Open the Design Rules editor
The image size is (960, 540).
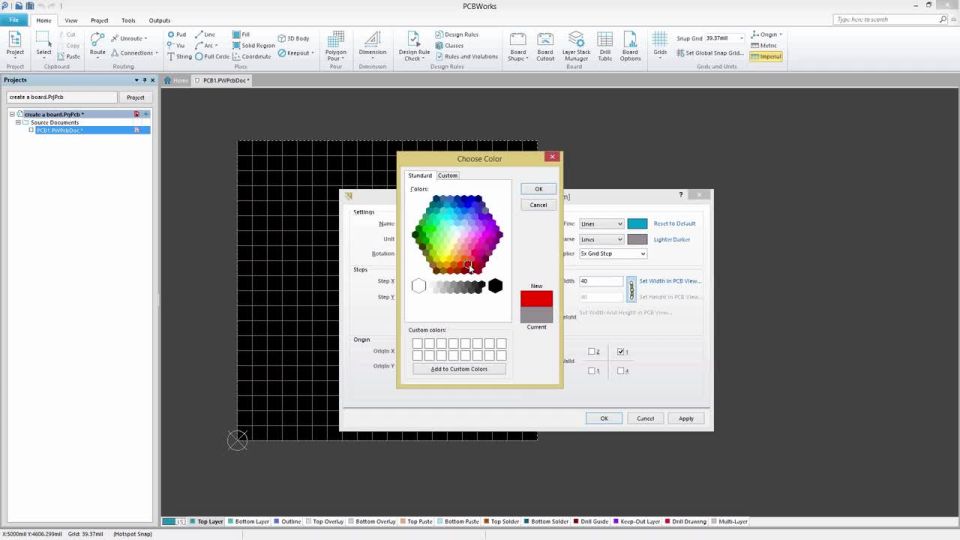click(457, 35)
